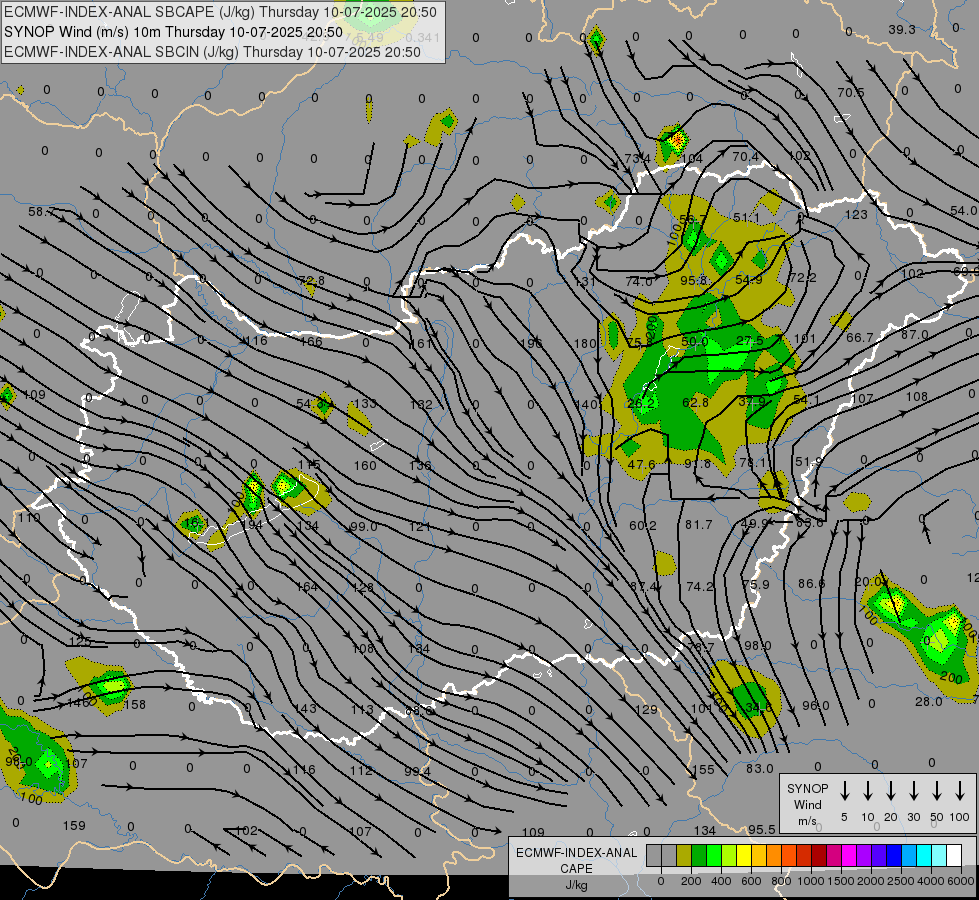The width and height of the screenshot is (979, 900).
Task: Click the map value 95.5
Action: (761, 829)
